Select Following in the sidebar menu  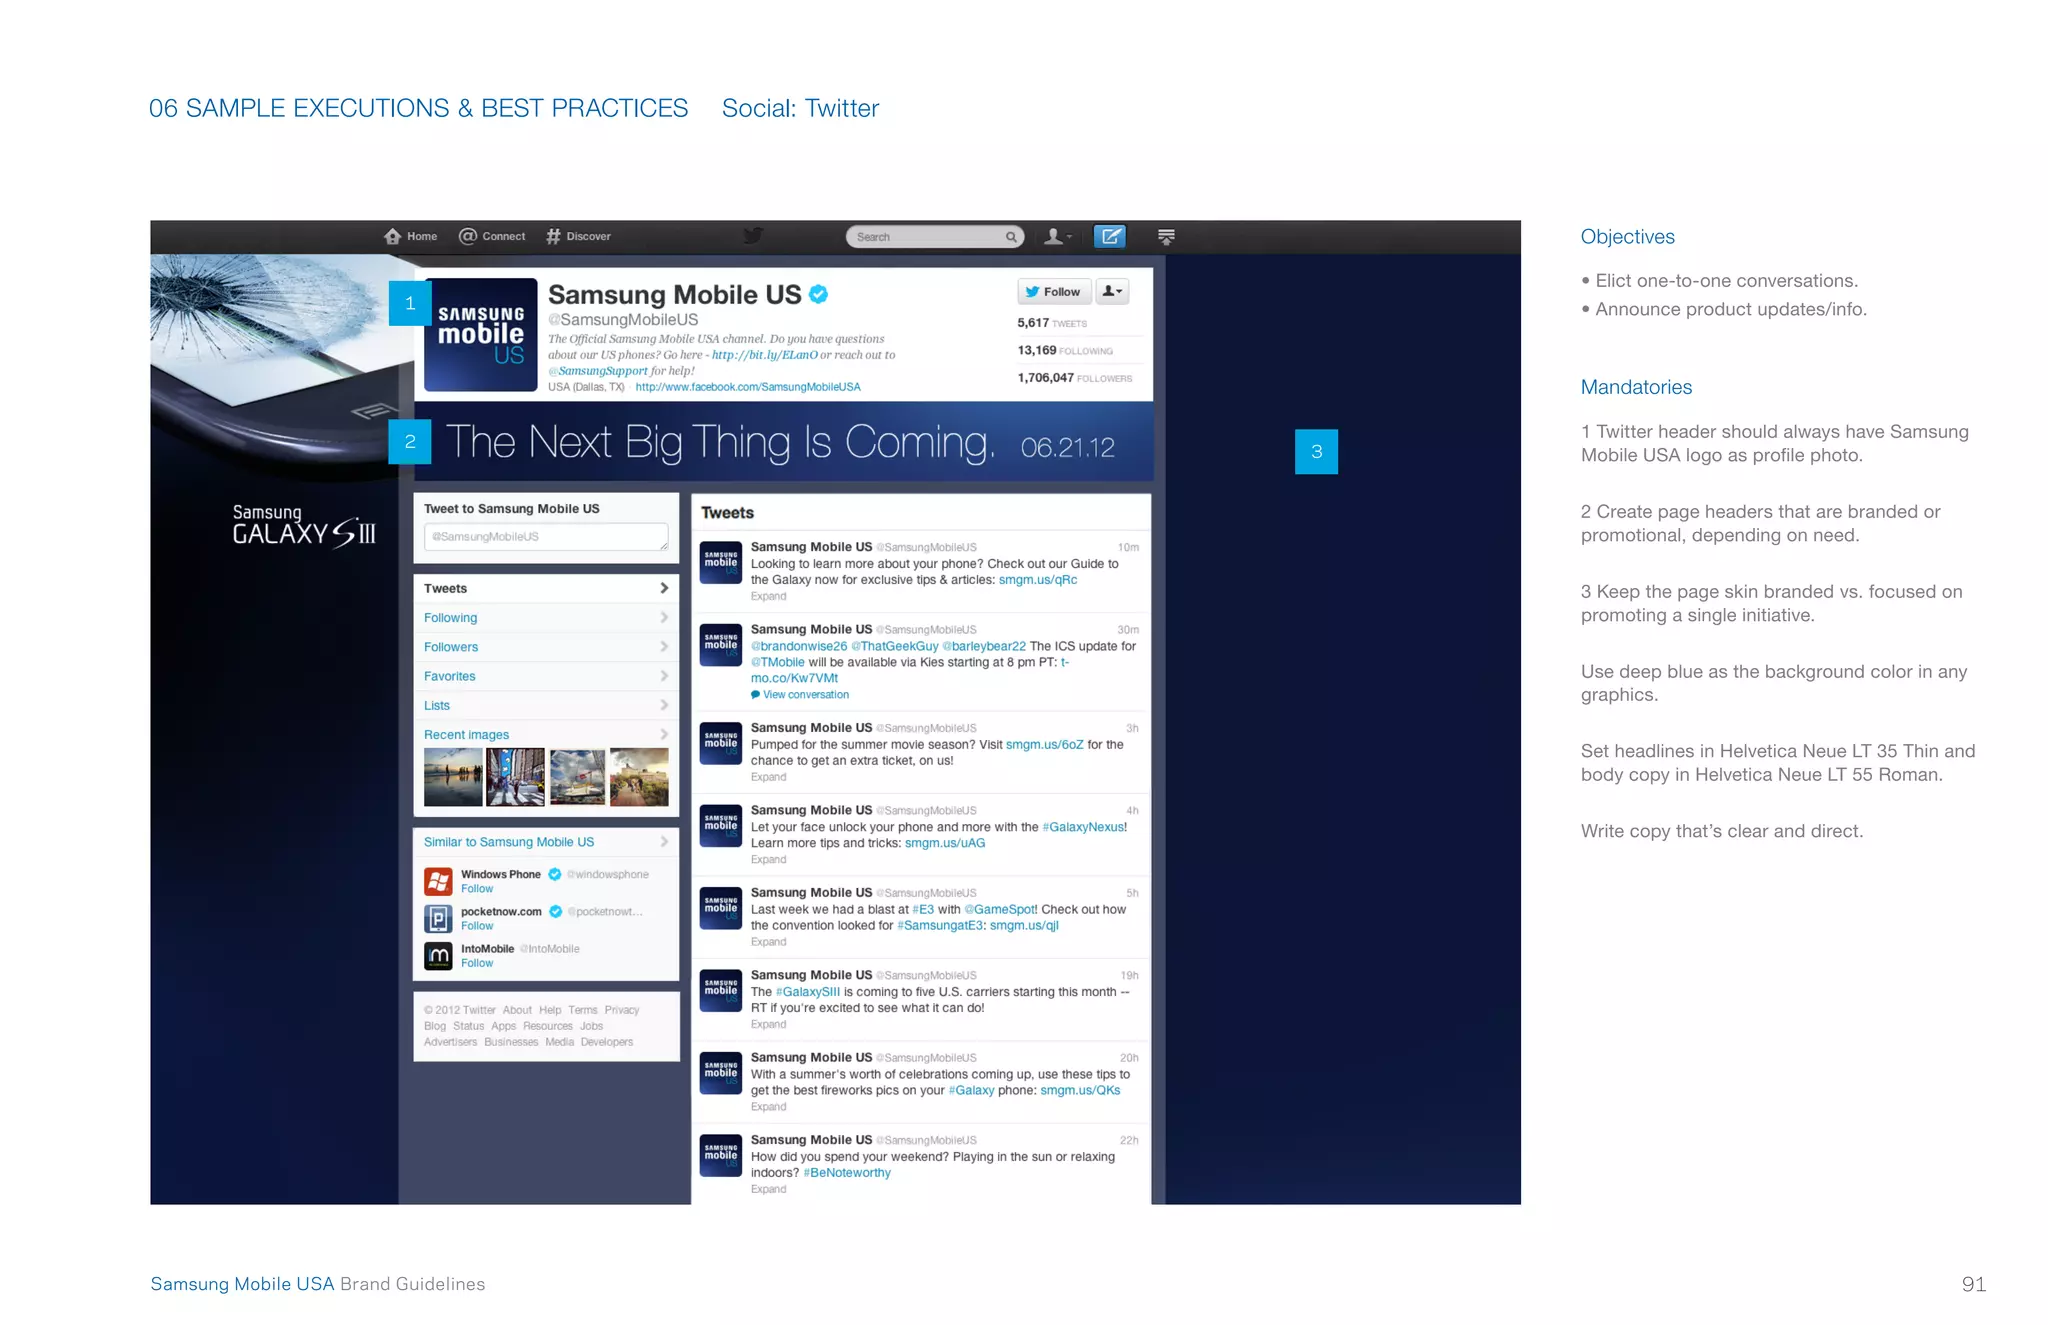click(546, 618)
